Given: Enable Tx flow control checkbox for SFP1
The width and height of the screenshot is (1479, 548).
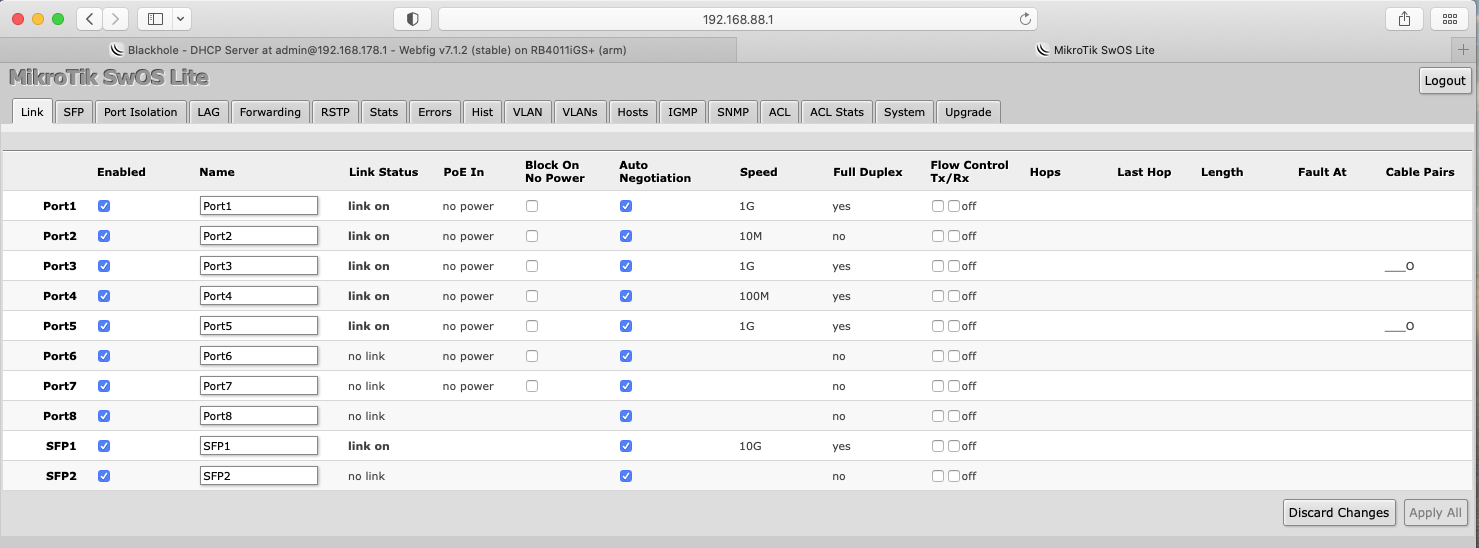Looking at the screenshot, I should (x=938, y=446).
